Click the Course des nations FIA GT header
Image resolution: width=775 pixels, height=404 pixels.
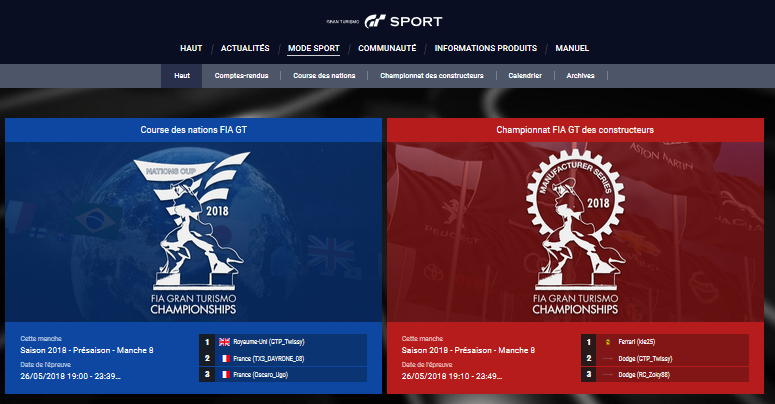[193, 130]
